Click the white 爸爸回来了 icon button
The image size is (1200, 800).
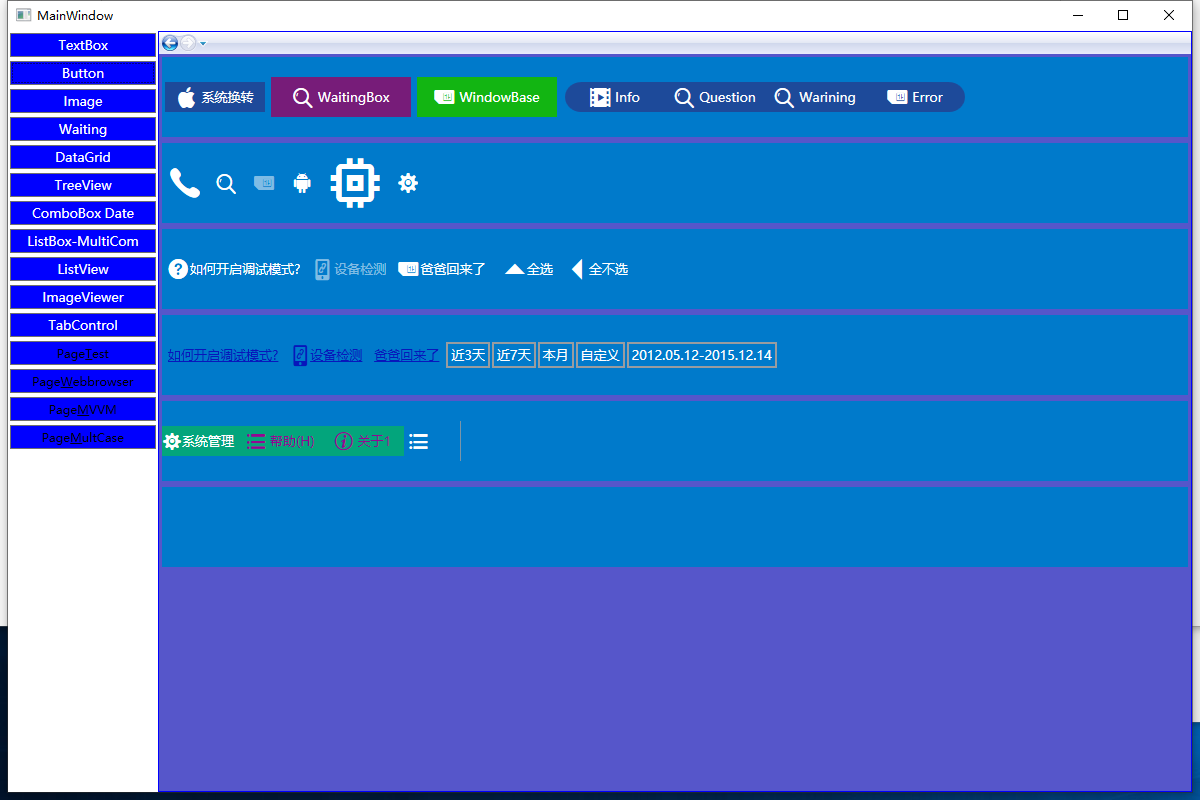(x=442, y=269)
